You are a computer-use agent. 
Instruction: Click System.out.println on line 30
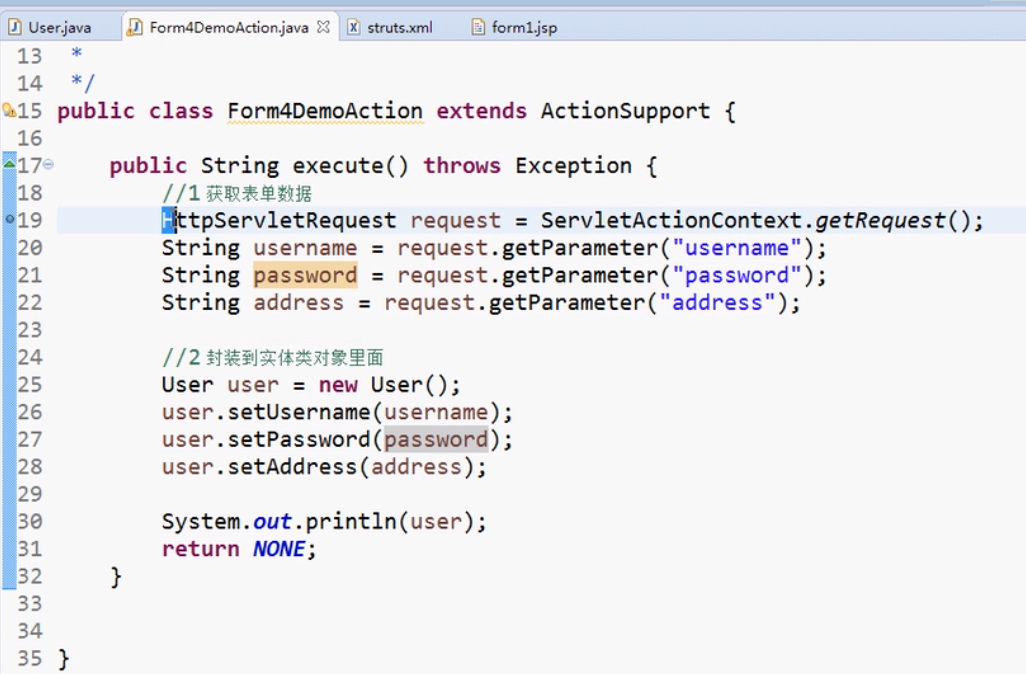(x=279, y=522)
